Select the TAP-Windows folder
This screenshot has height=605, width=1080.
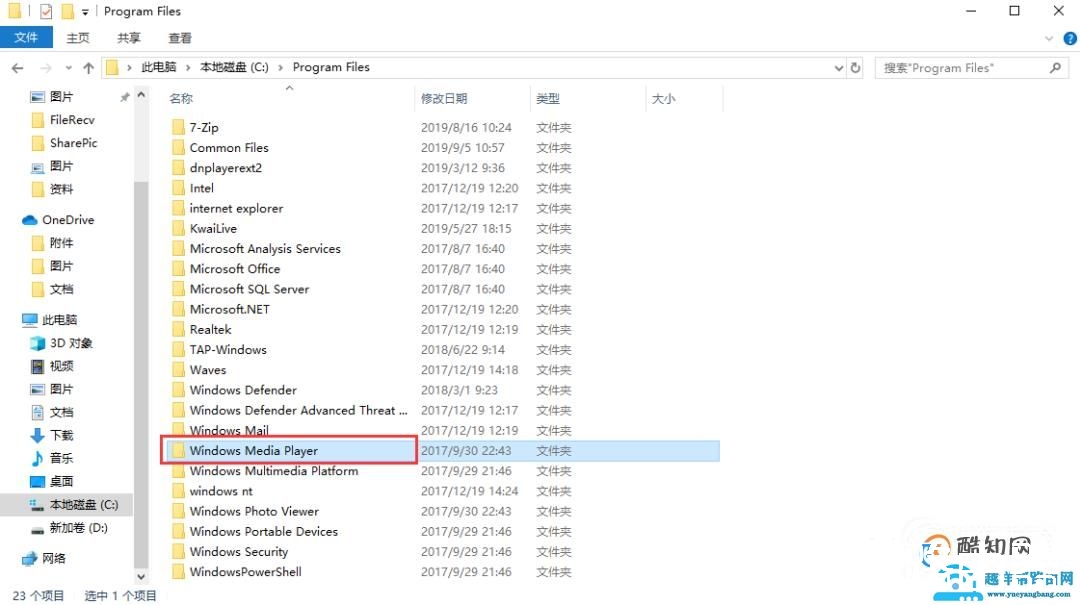228,349
